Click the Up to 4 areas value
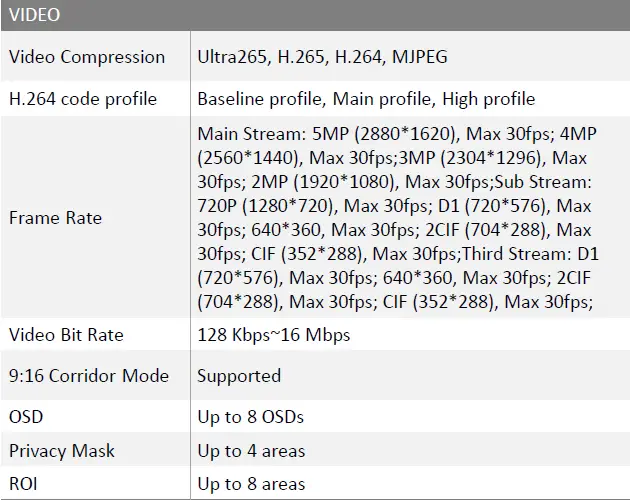The image size is (630, 500). pyautogui.click(x=251, y=451)
